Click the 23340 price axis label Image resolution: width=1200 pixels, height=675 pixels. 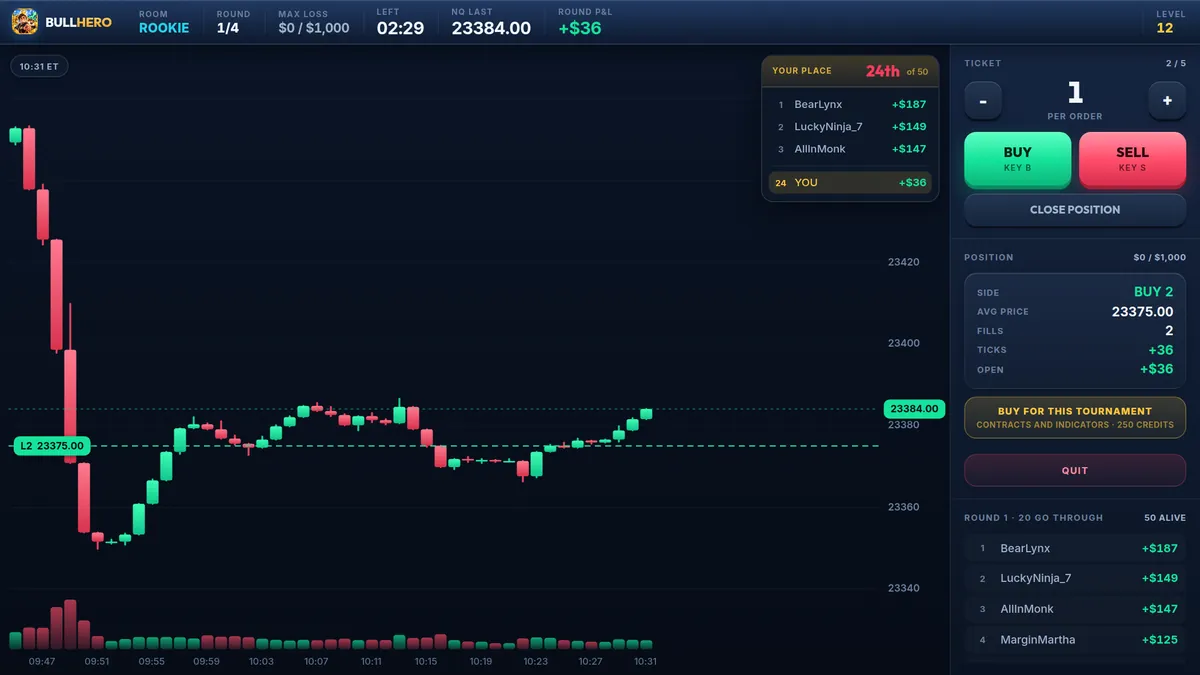pos(904,588)
